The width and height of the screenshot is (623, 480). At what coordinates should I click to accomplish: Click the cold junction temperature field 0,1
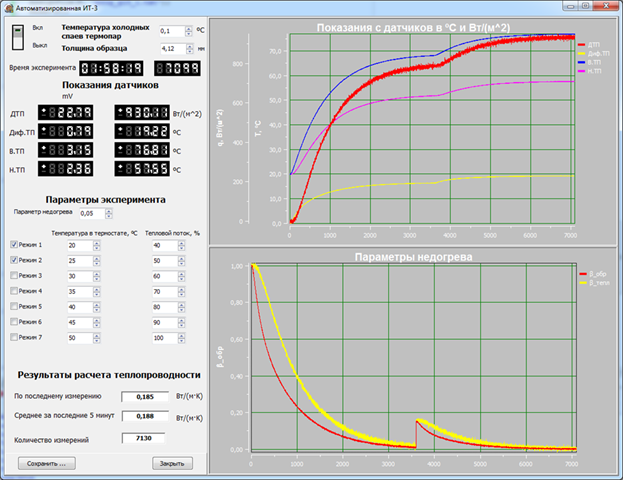[172, 31]
